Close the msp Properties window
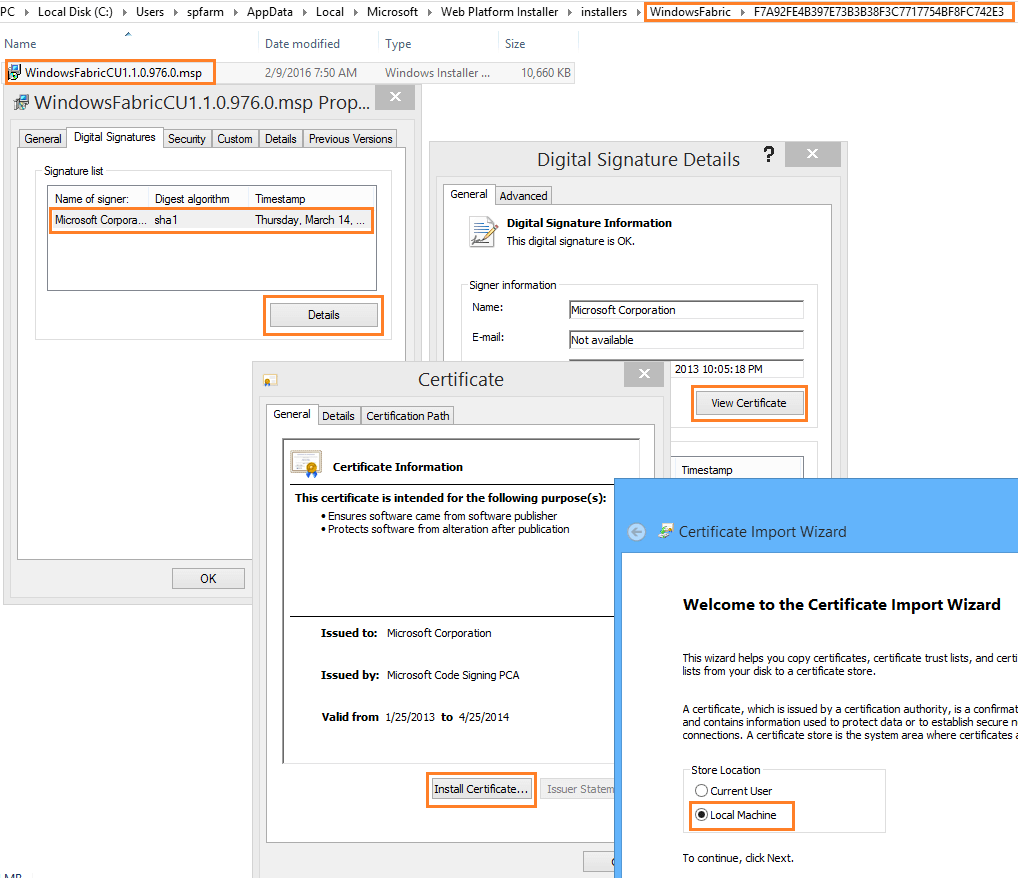This screenshot has width=1018, height=878. click(395, 97)
